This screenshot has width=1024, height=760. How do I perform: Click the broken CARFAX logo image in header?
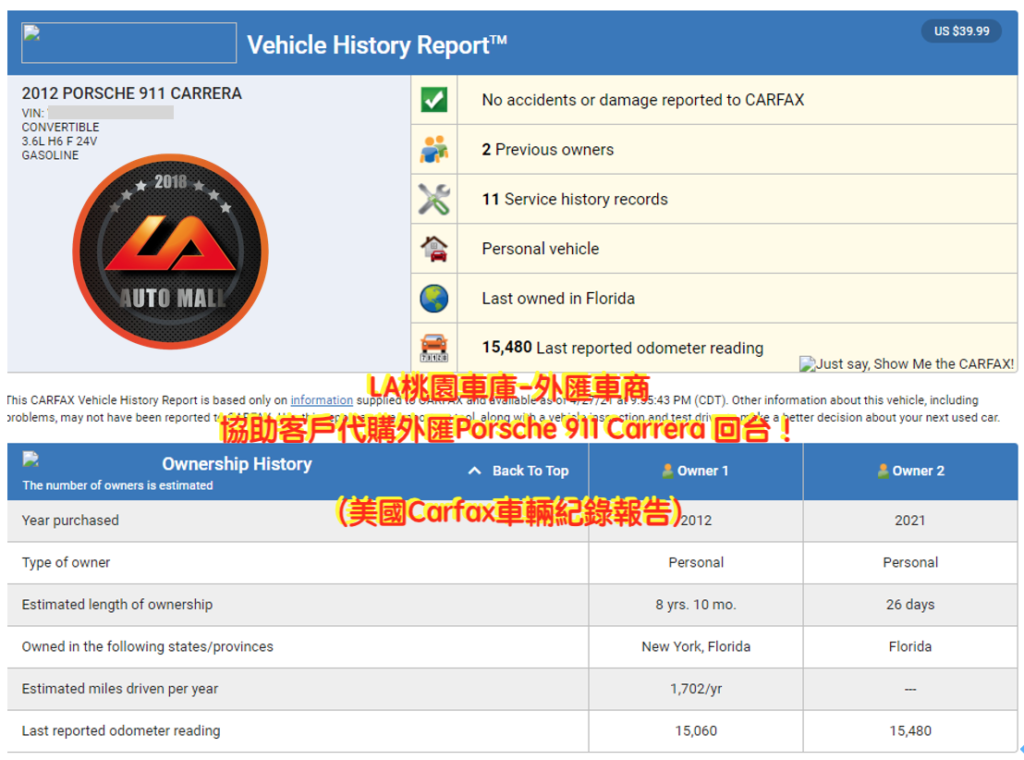click(129, 42)
